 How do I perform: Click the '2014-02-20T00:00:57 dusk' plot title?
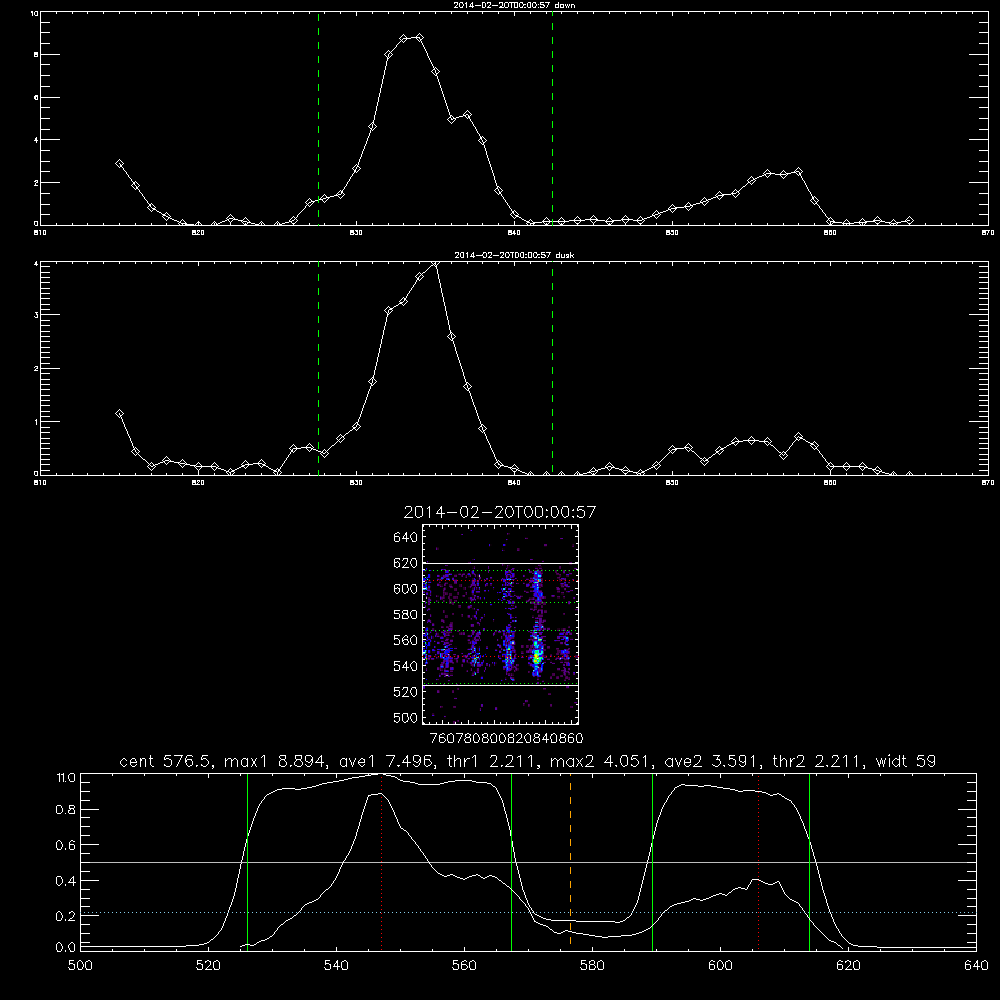tap(514, 255)
